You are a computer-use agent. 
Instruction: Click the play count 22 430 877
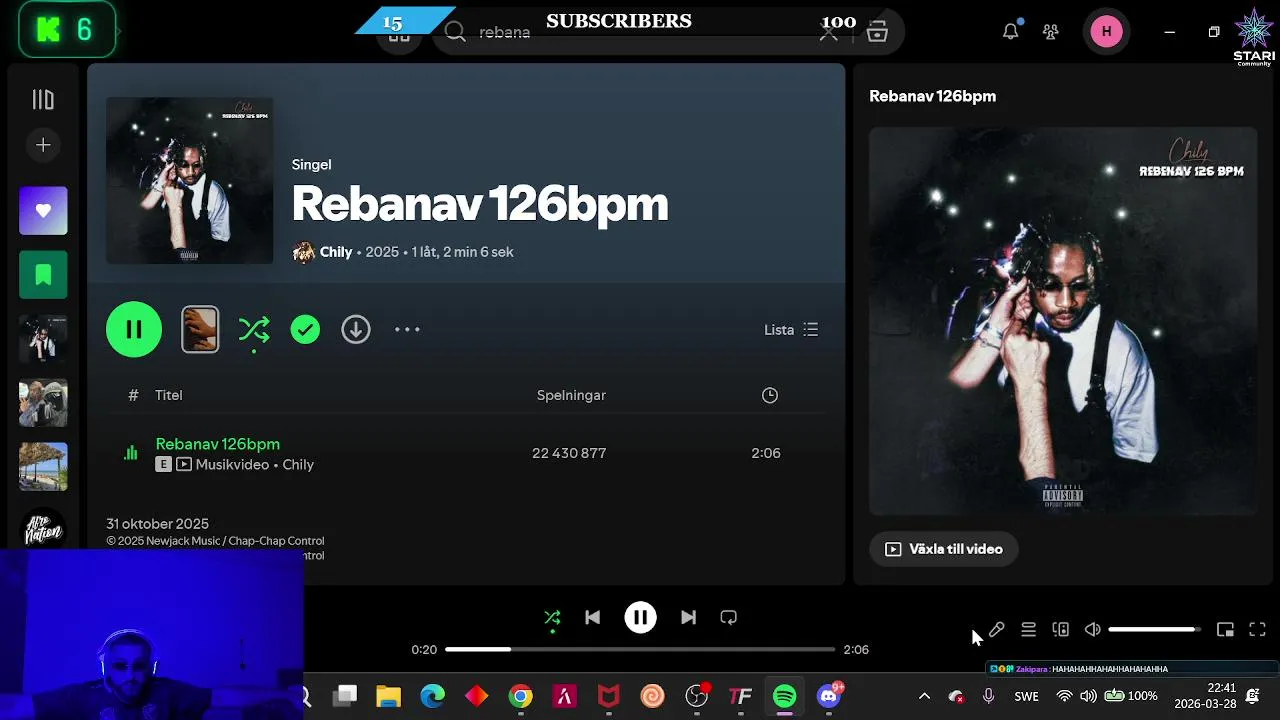(569, 453)
